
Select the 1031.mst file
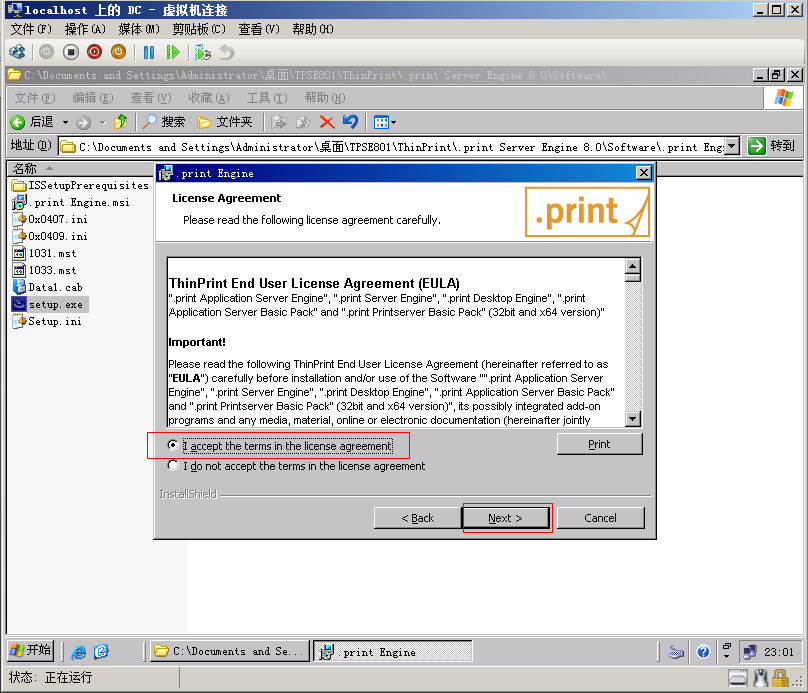(x=44, y=253)
